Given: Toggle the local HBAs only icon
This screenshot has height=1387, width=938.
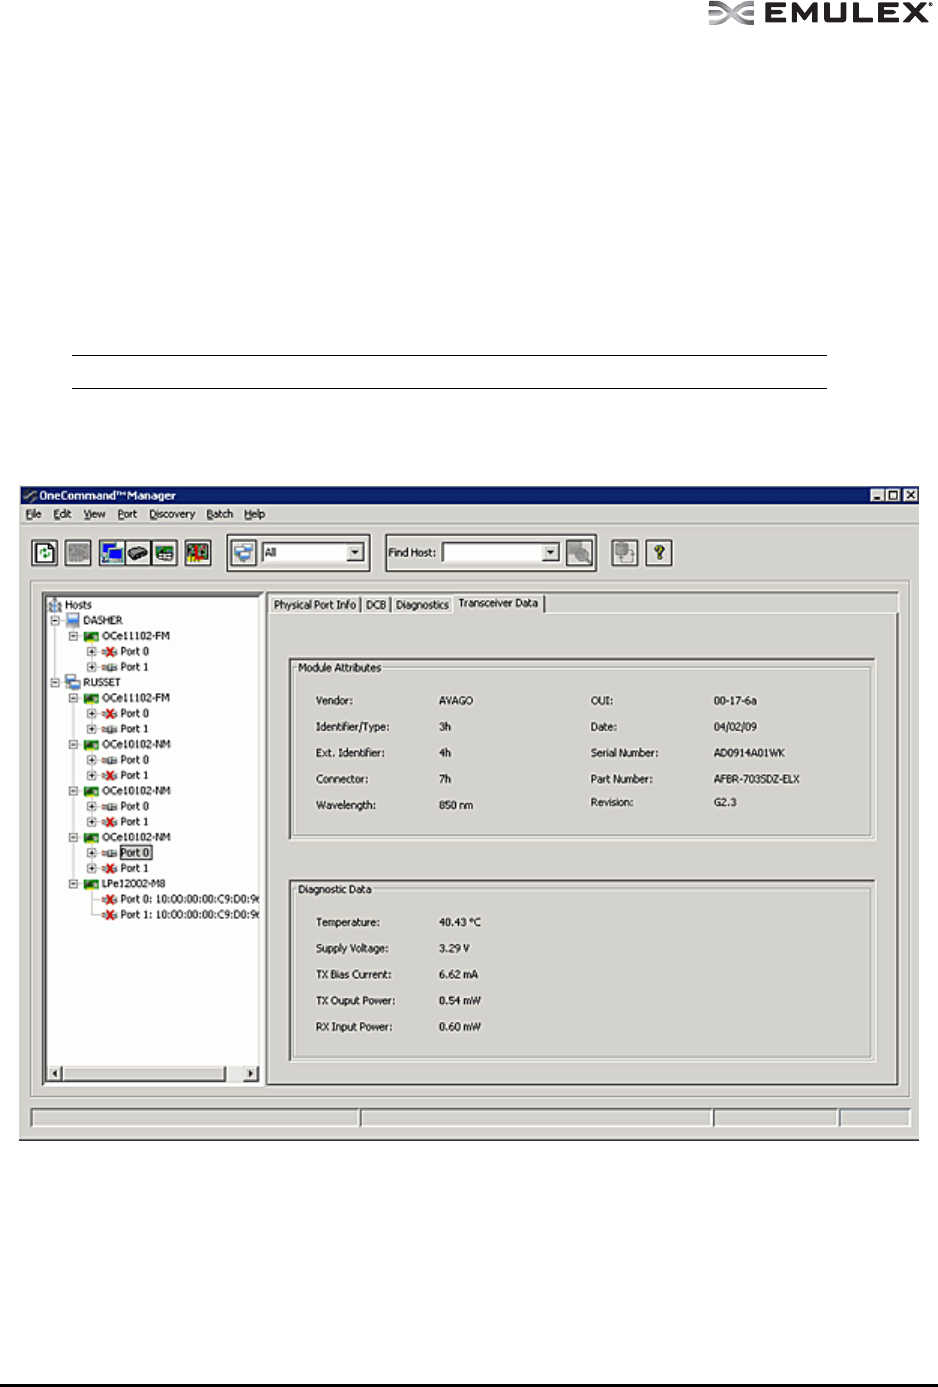Looking at the screenshot, I should pos(198,552).
